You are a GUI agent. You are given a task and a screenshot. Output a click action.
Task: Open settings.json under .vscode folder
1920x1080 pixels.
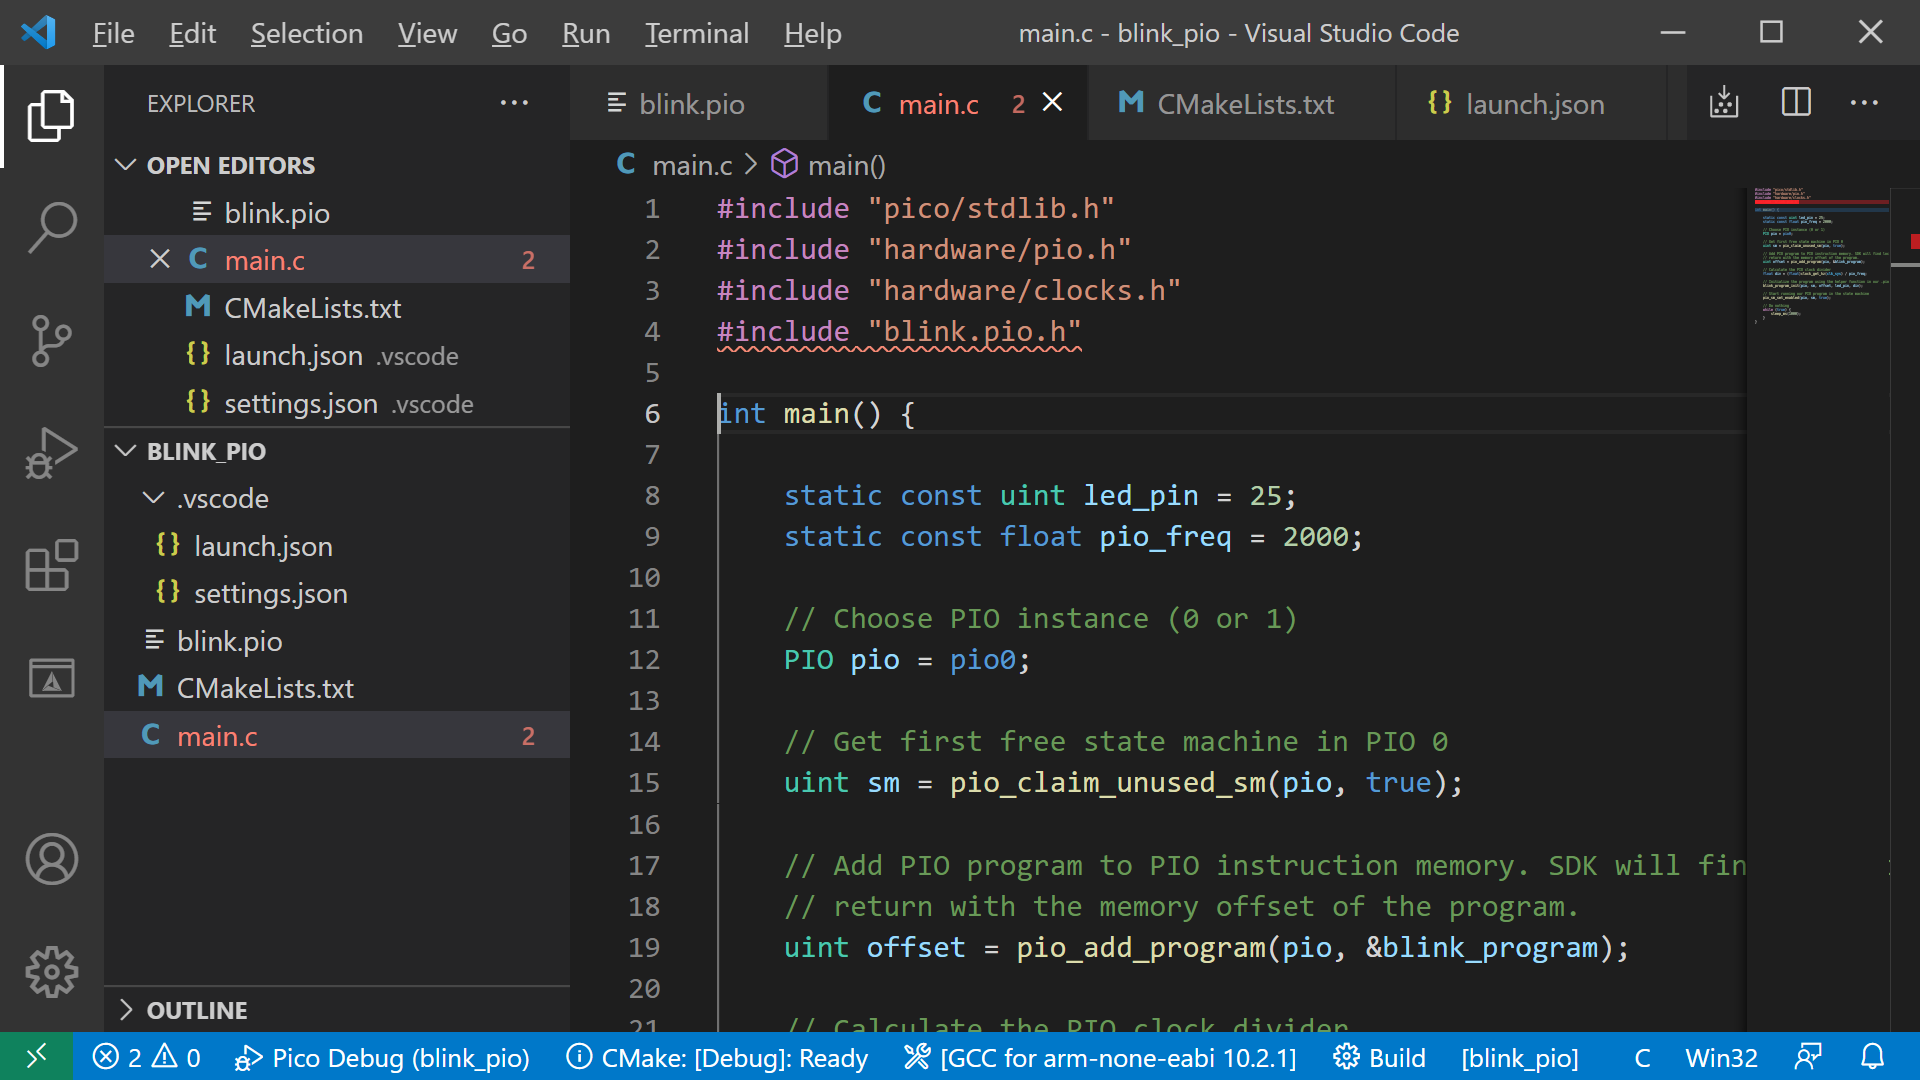coord(337,593)
